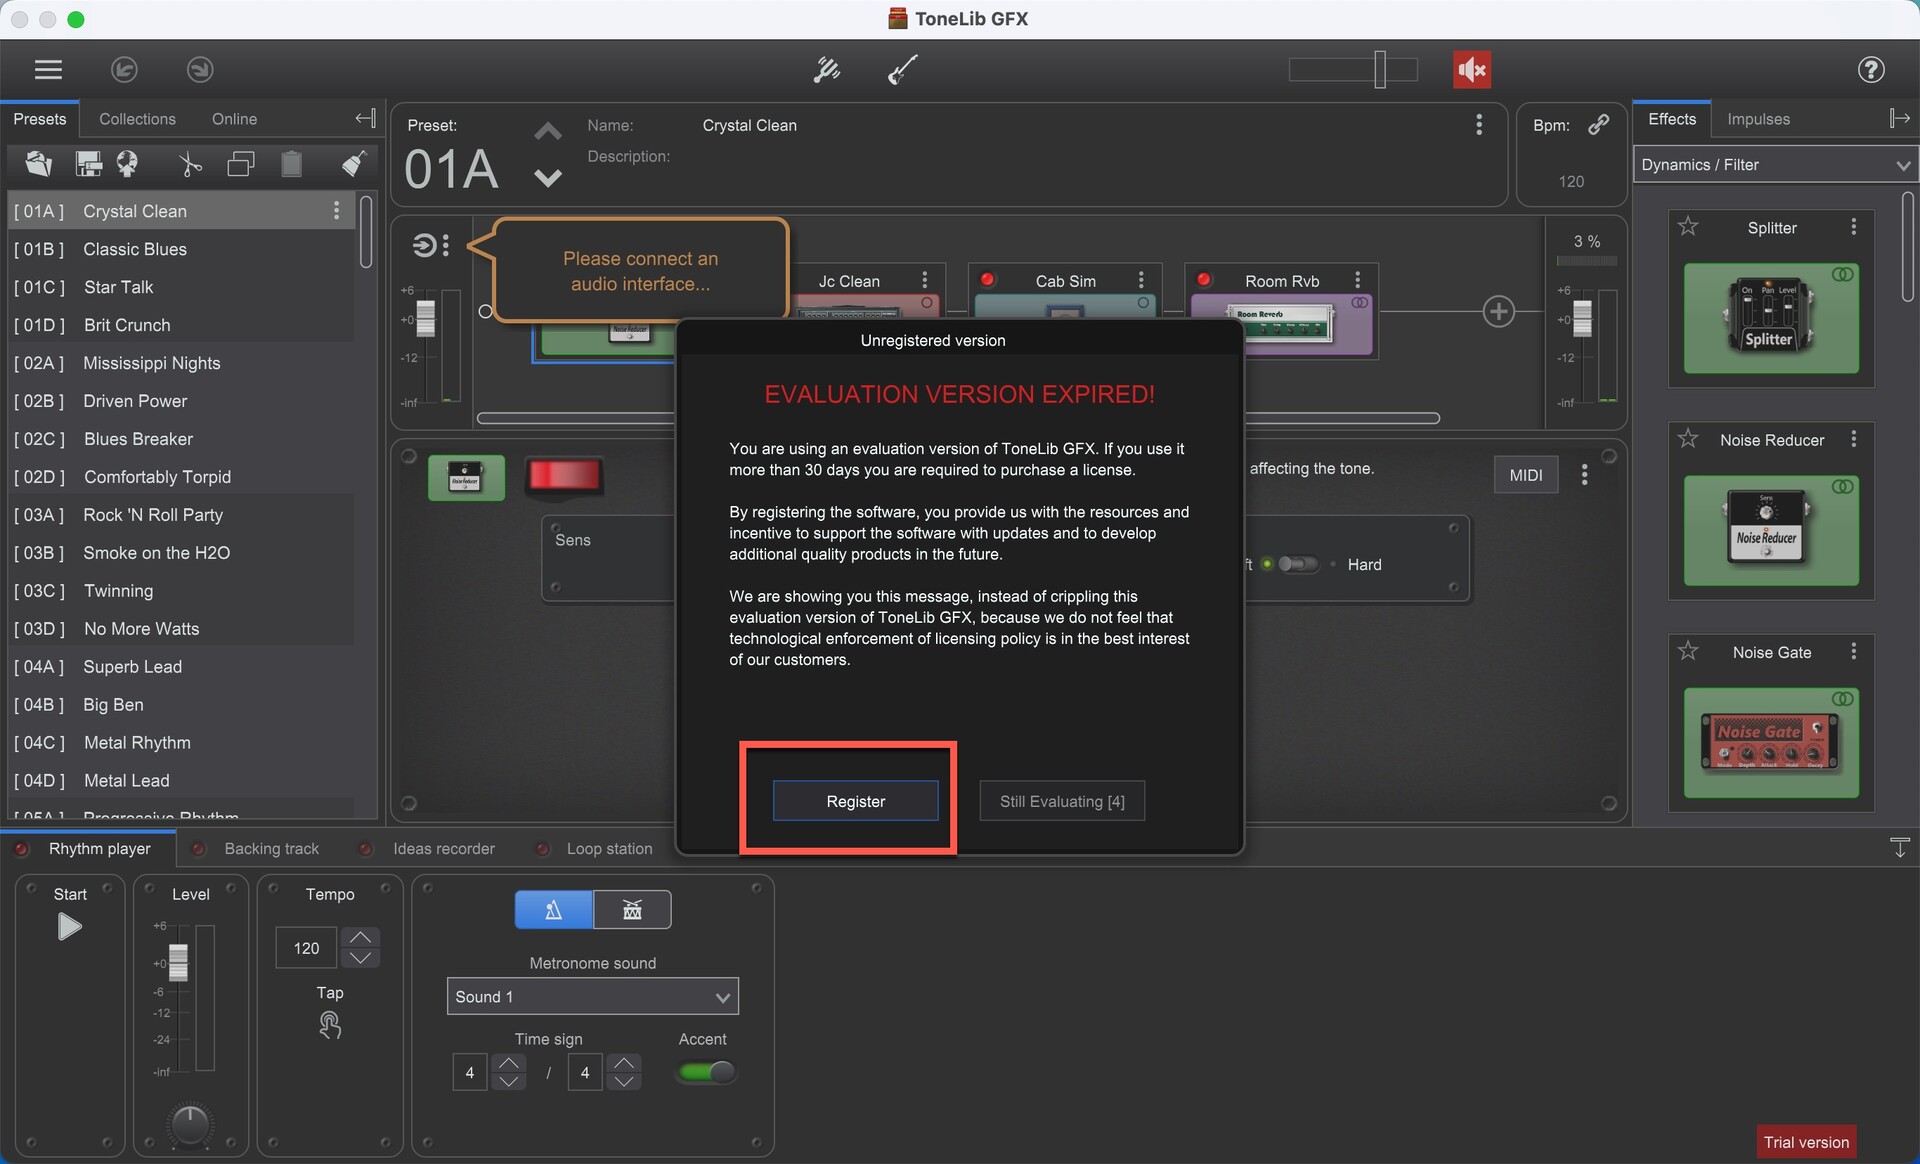The image size is (1920, 1164).
Task: Select the Classic Blues preset
Action: 181,249
